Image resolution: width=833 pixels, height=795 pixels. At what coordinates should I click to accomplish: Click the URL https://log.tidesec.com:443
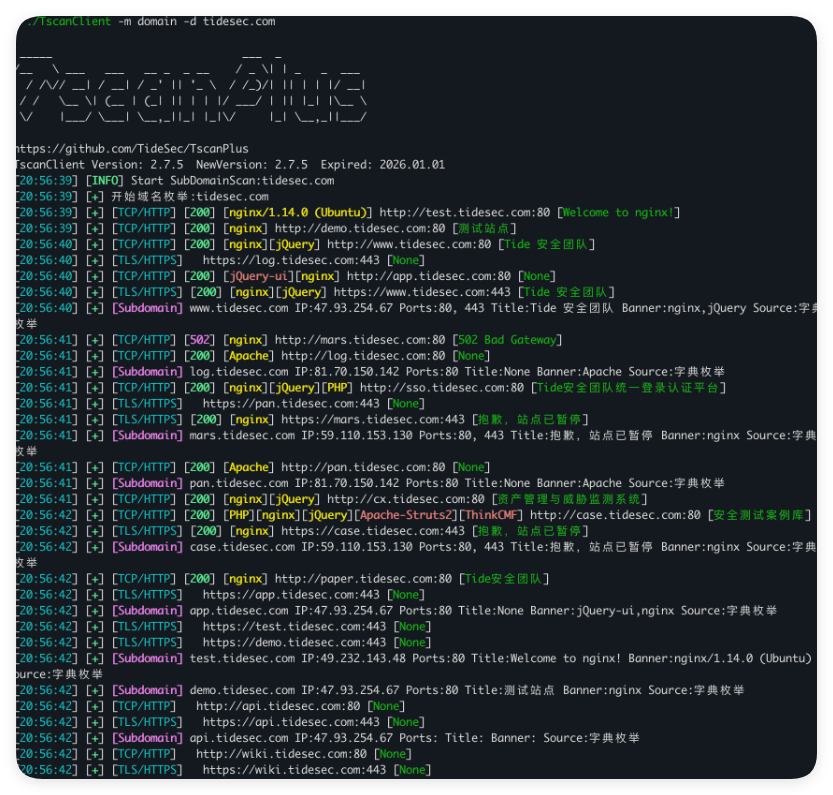[291, 260]
